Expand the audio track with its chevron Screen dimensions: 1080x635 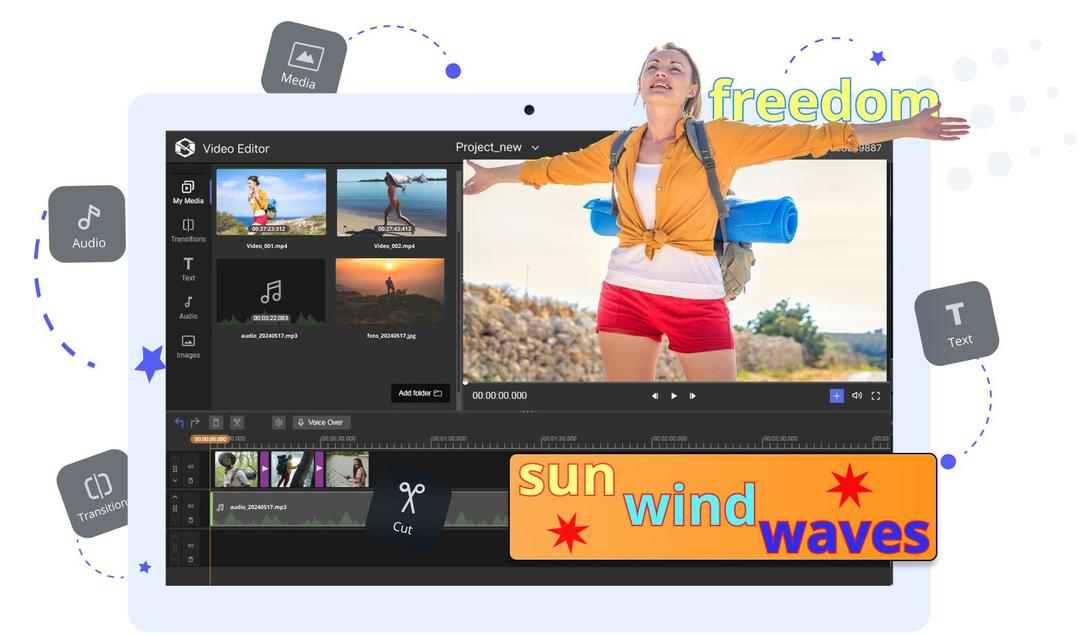coord(175,497)
